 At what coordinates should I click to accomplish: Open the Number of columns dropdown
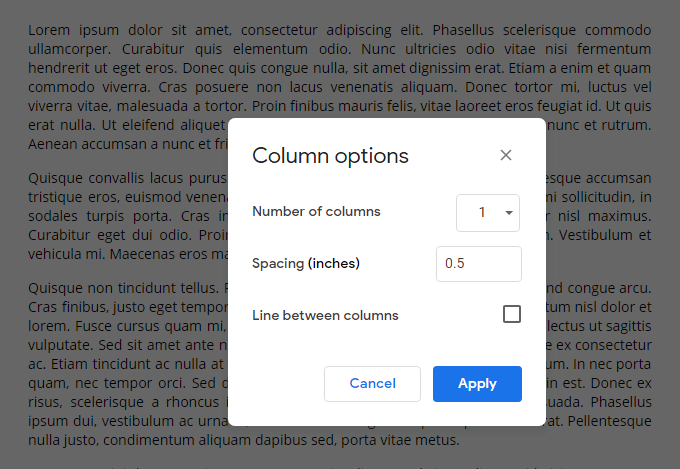click(488, 212)
